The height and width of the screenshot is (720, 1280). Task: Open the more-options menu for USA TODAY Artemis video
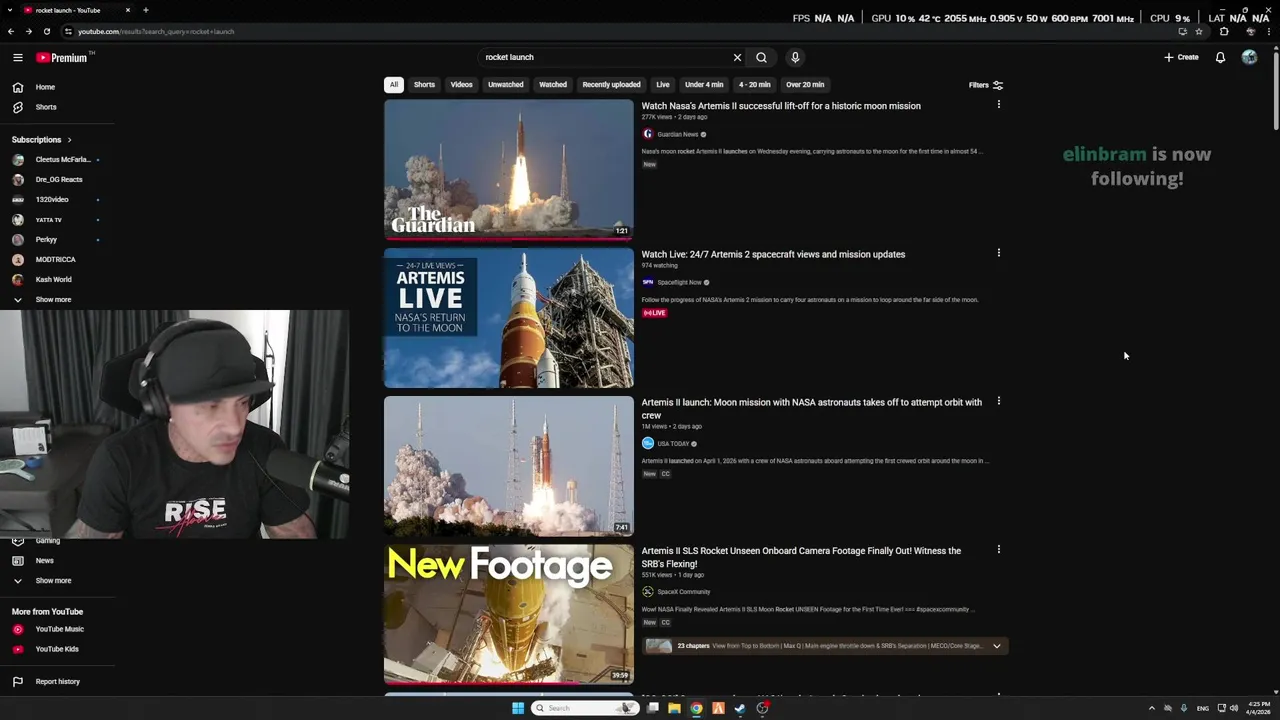pyautogui.click(x=998, y=401)
